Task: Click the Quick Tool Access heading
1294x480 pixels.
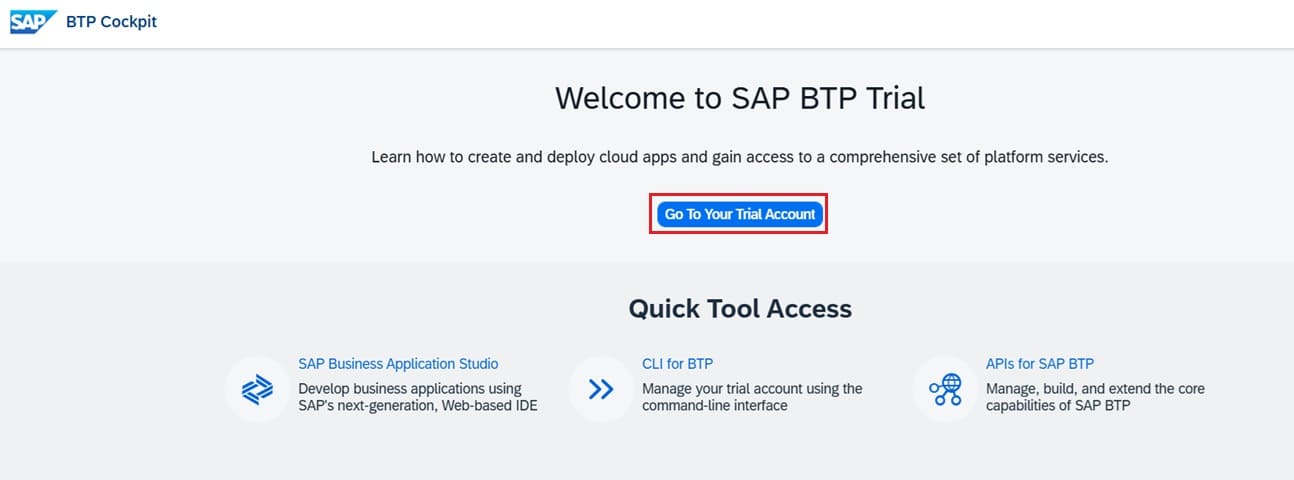Action: click(x=740, y=308)
